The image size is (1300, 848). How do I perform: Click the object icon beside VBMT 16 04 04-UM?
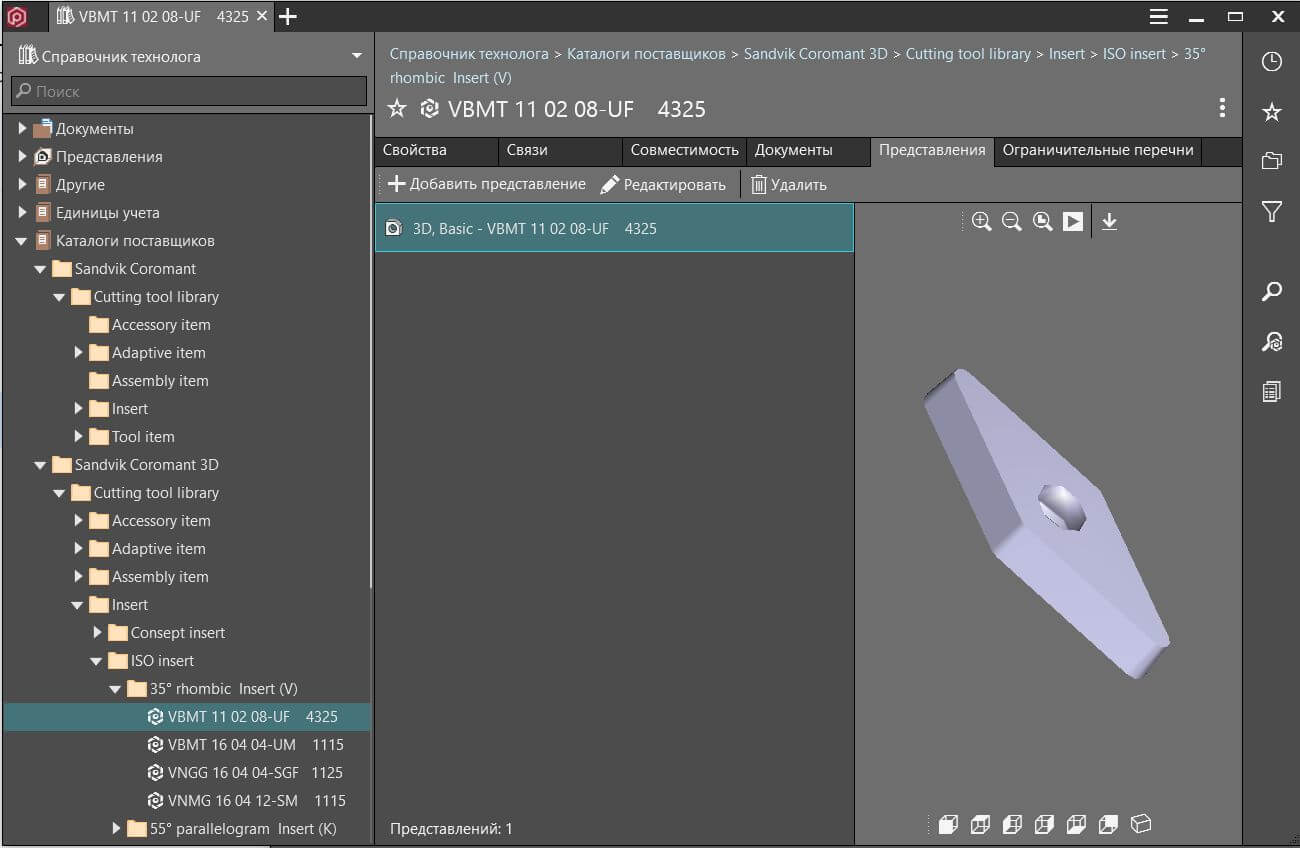pyautogui.click(x=155, y=745)
